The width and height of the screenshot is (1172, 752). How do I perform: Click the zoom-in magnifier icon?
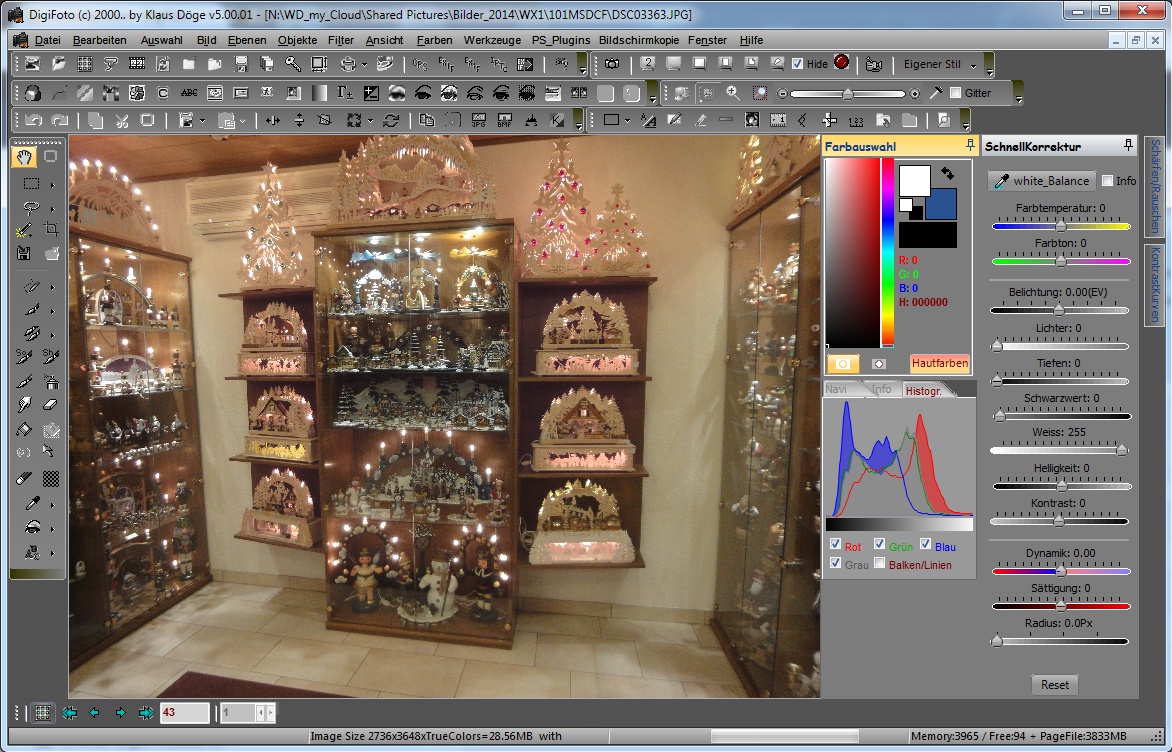733,93
